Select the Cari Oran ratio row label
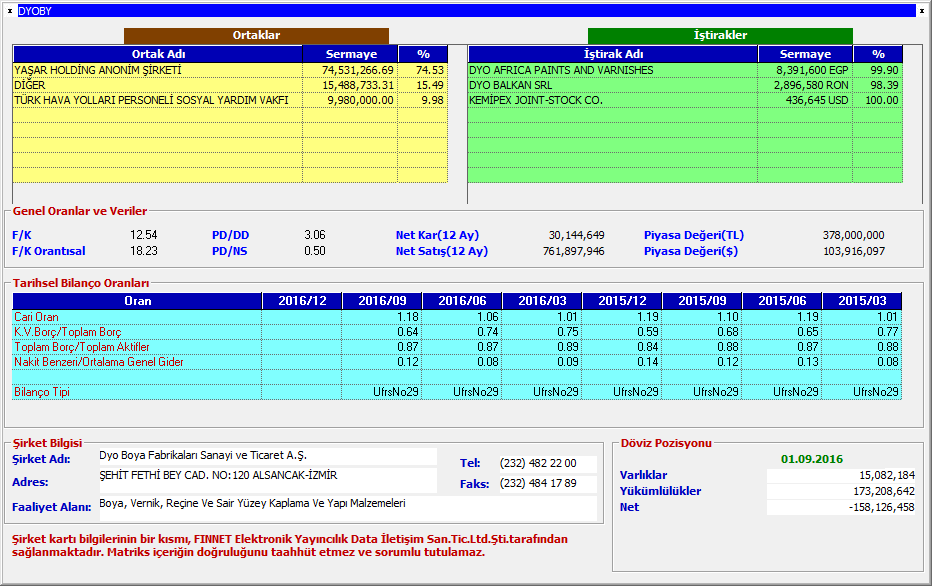 [x=36, y=317]
